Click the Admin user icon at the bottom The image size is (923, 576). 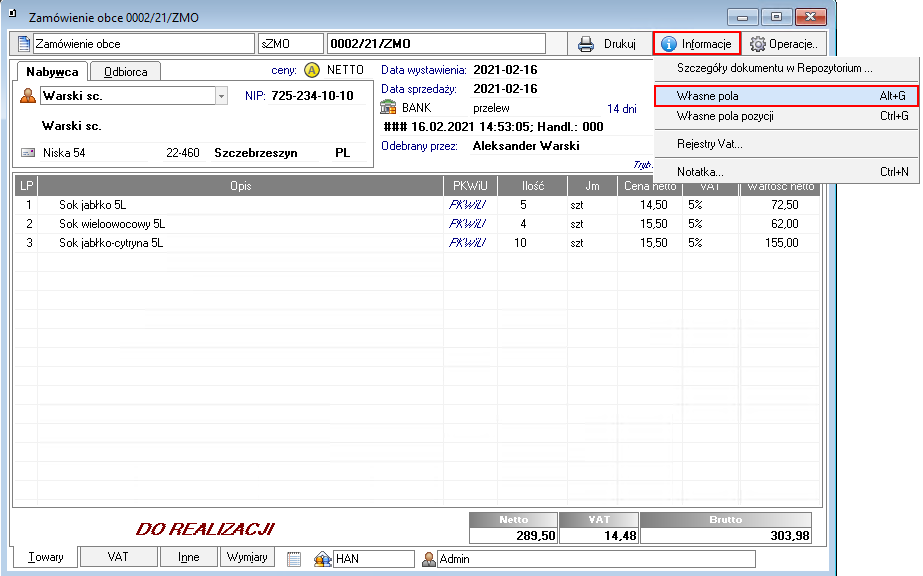429,559
